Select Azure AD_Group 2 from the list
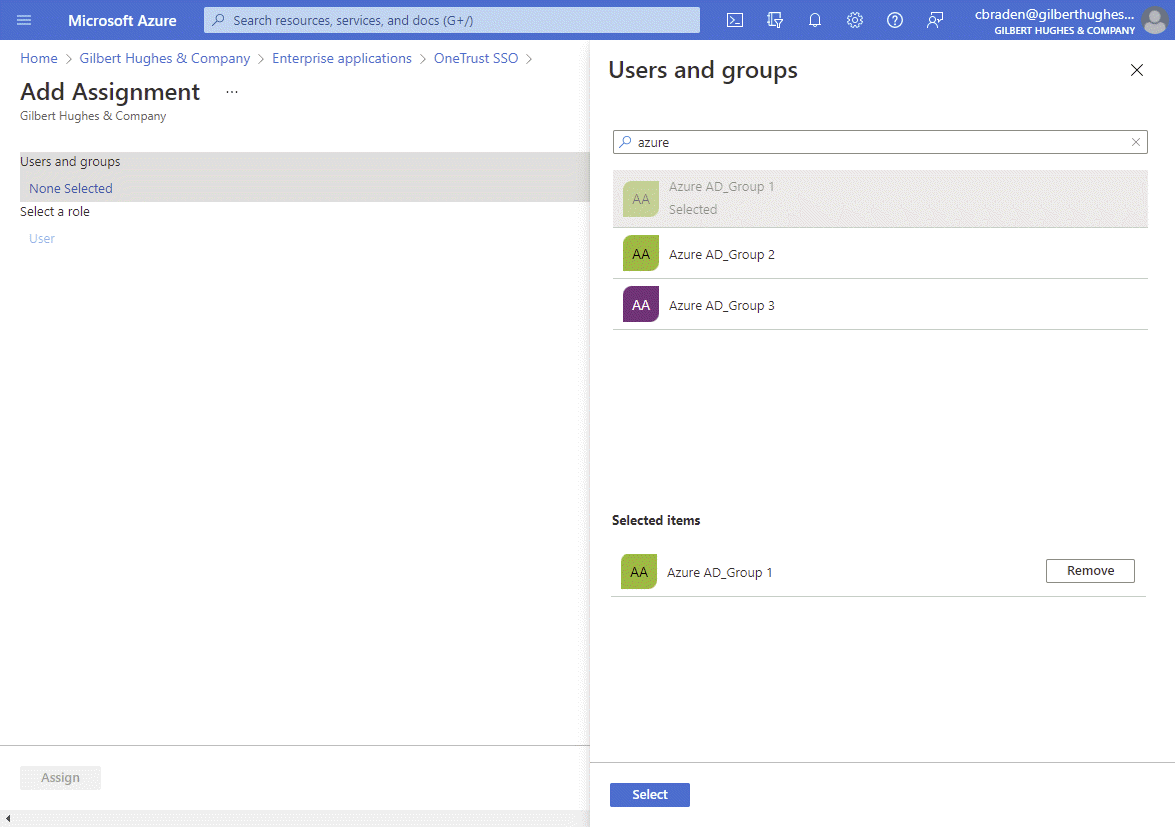Viewport: 1175px width, 827px height. pyautogui.click(x=722, y=254)
